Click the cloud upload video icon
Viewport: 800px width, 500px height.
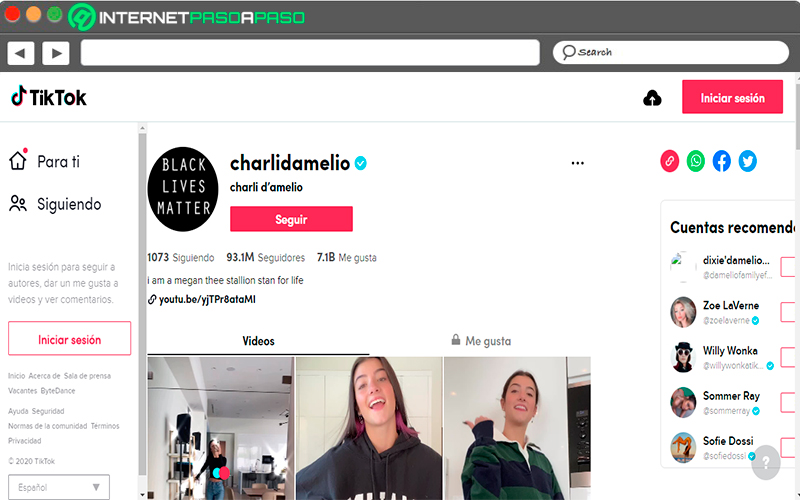click(652, 97)
